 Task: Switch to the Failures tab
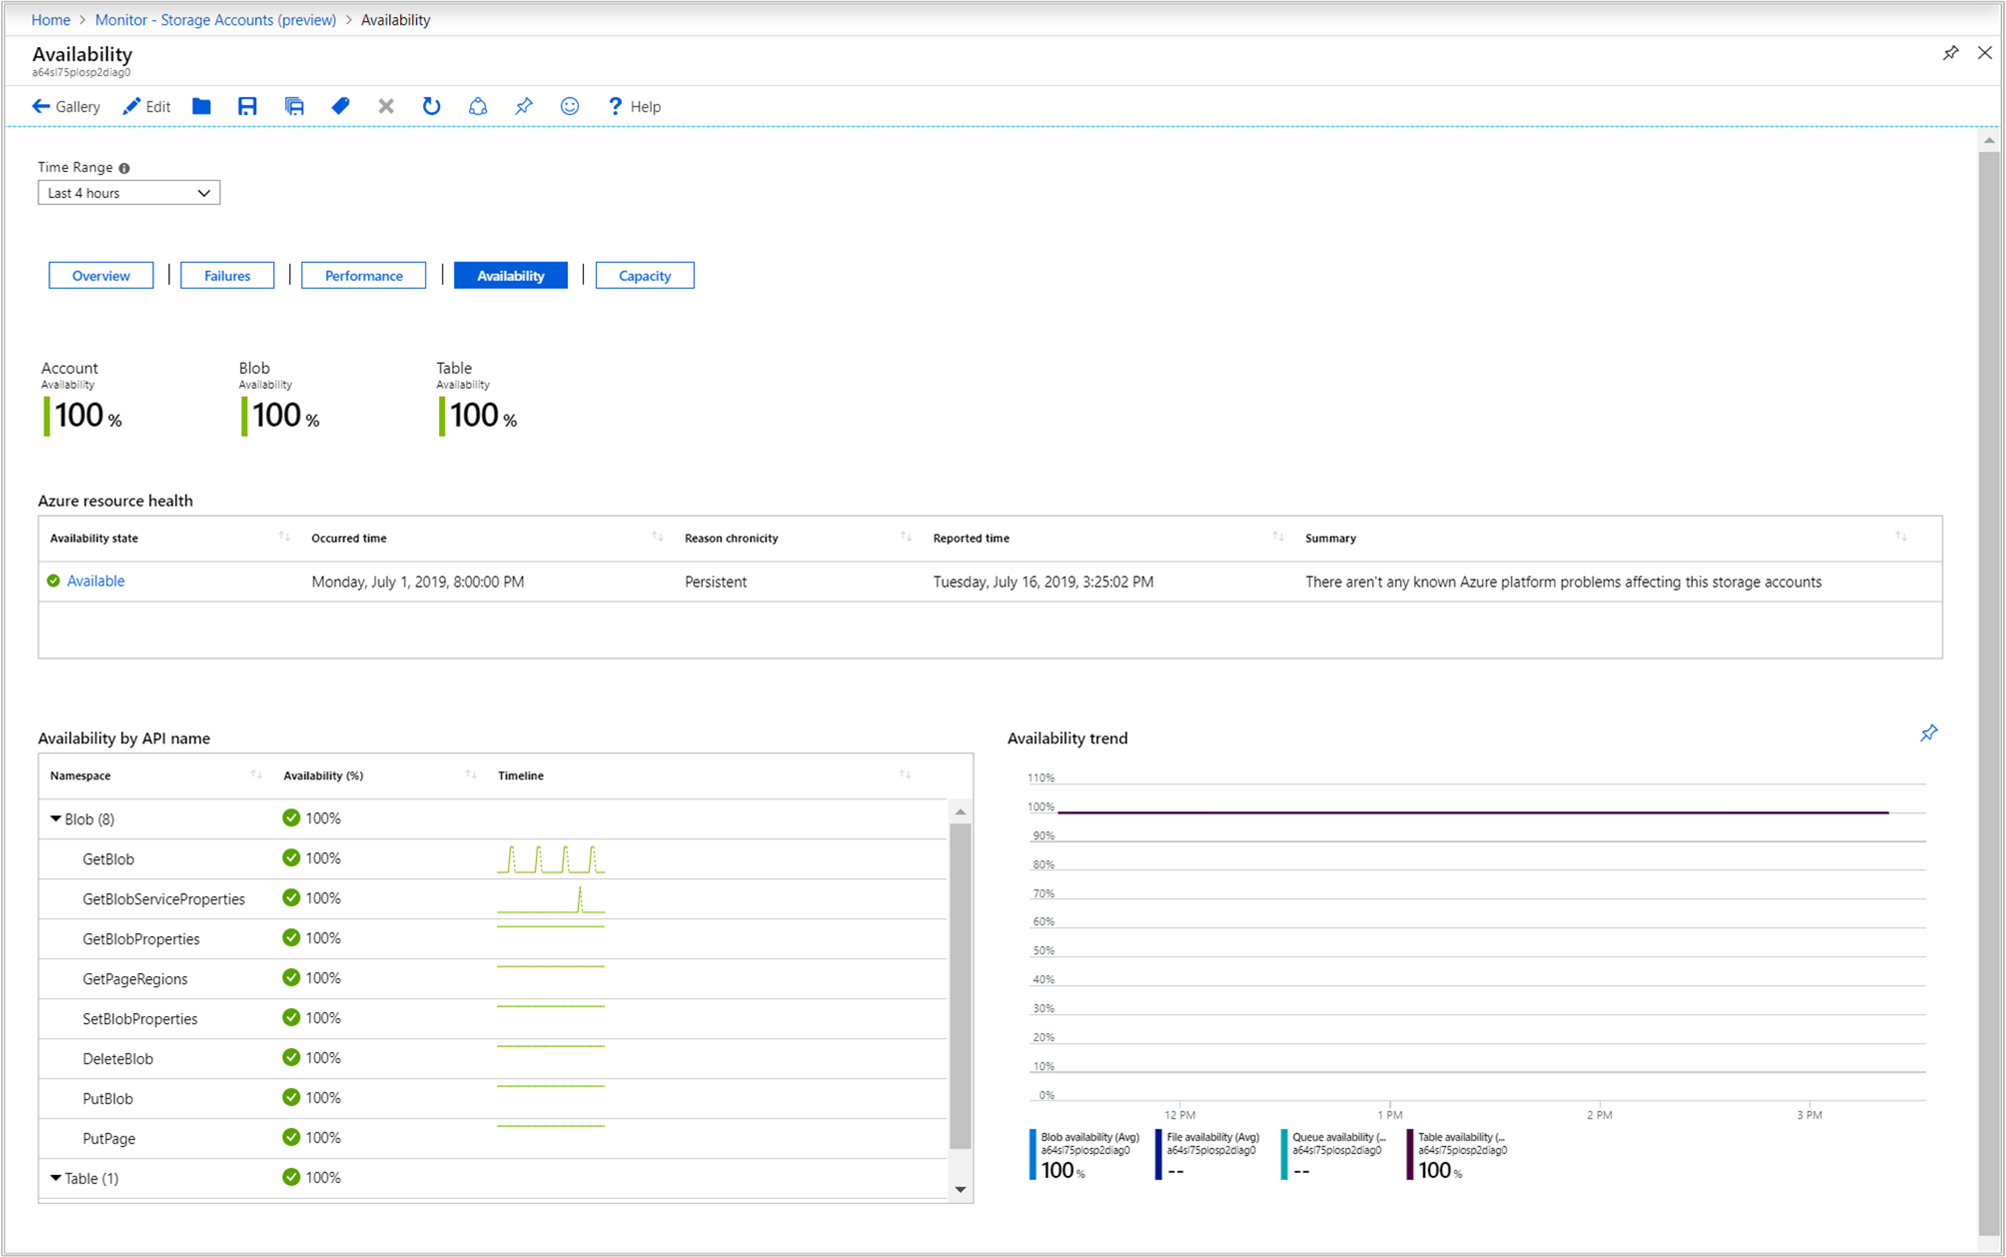click(x=227, y=275)
